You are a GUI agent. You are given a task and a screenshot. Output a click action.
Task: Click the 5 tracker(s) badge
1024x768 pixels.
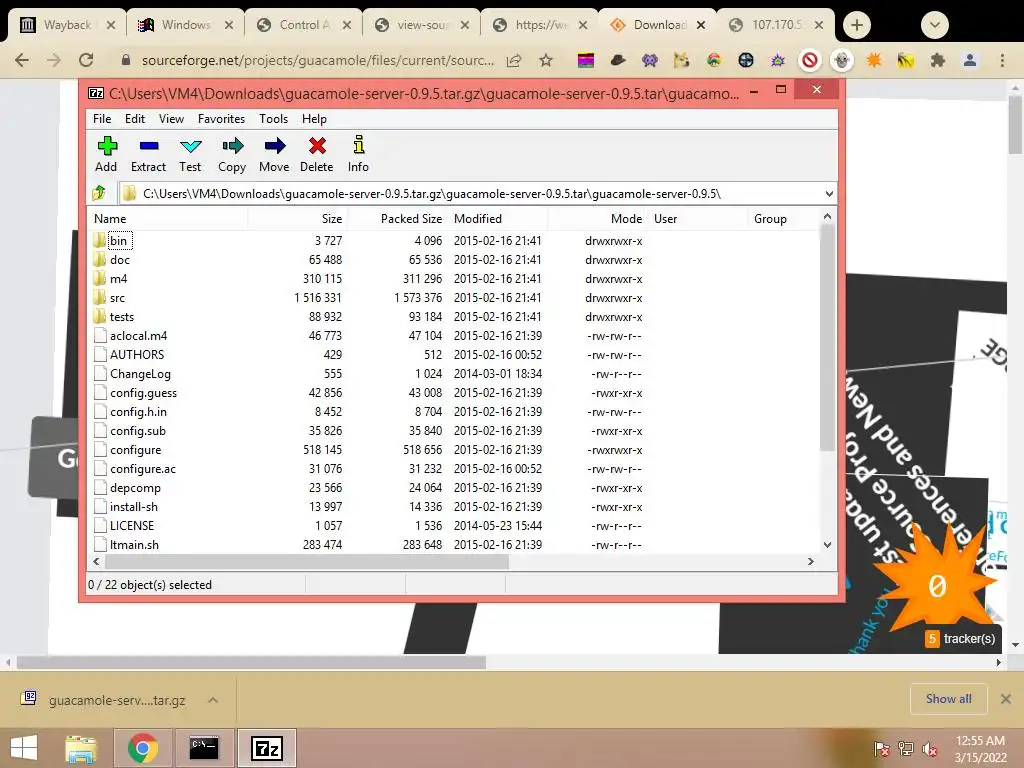pos(961,639)
